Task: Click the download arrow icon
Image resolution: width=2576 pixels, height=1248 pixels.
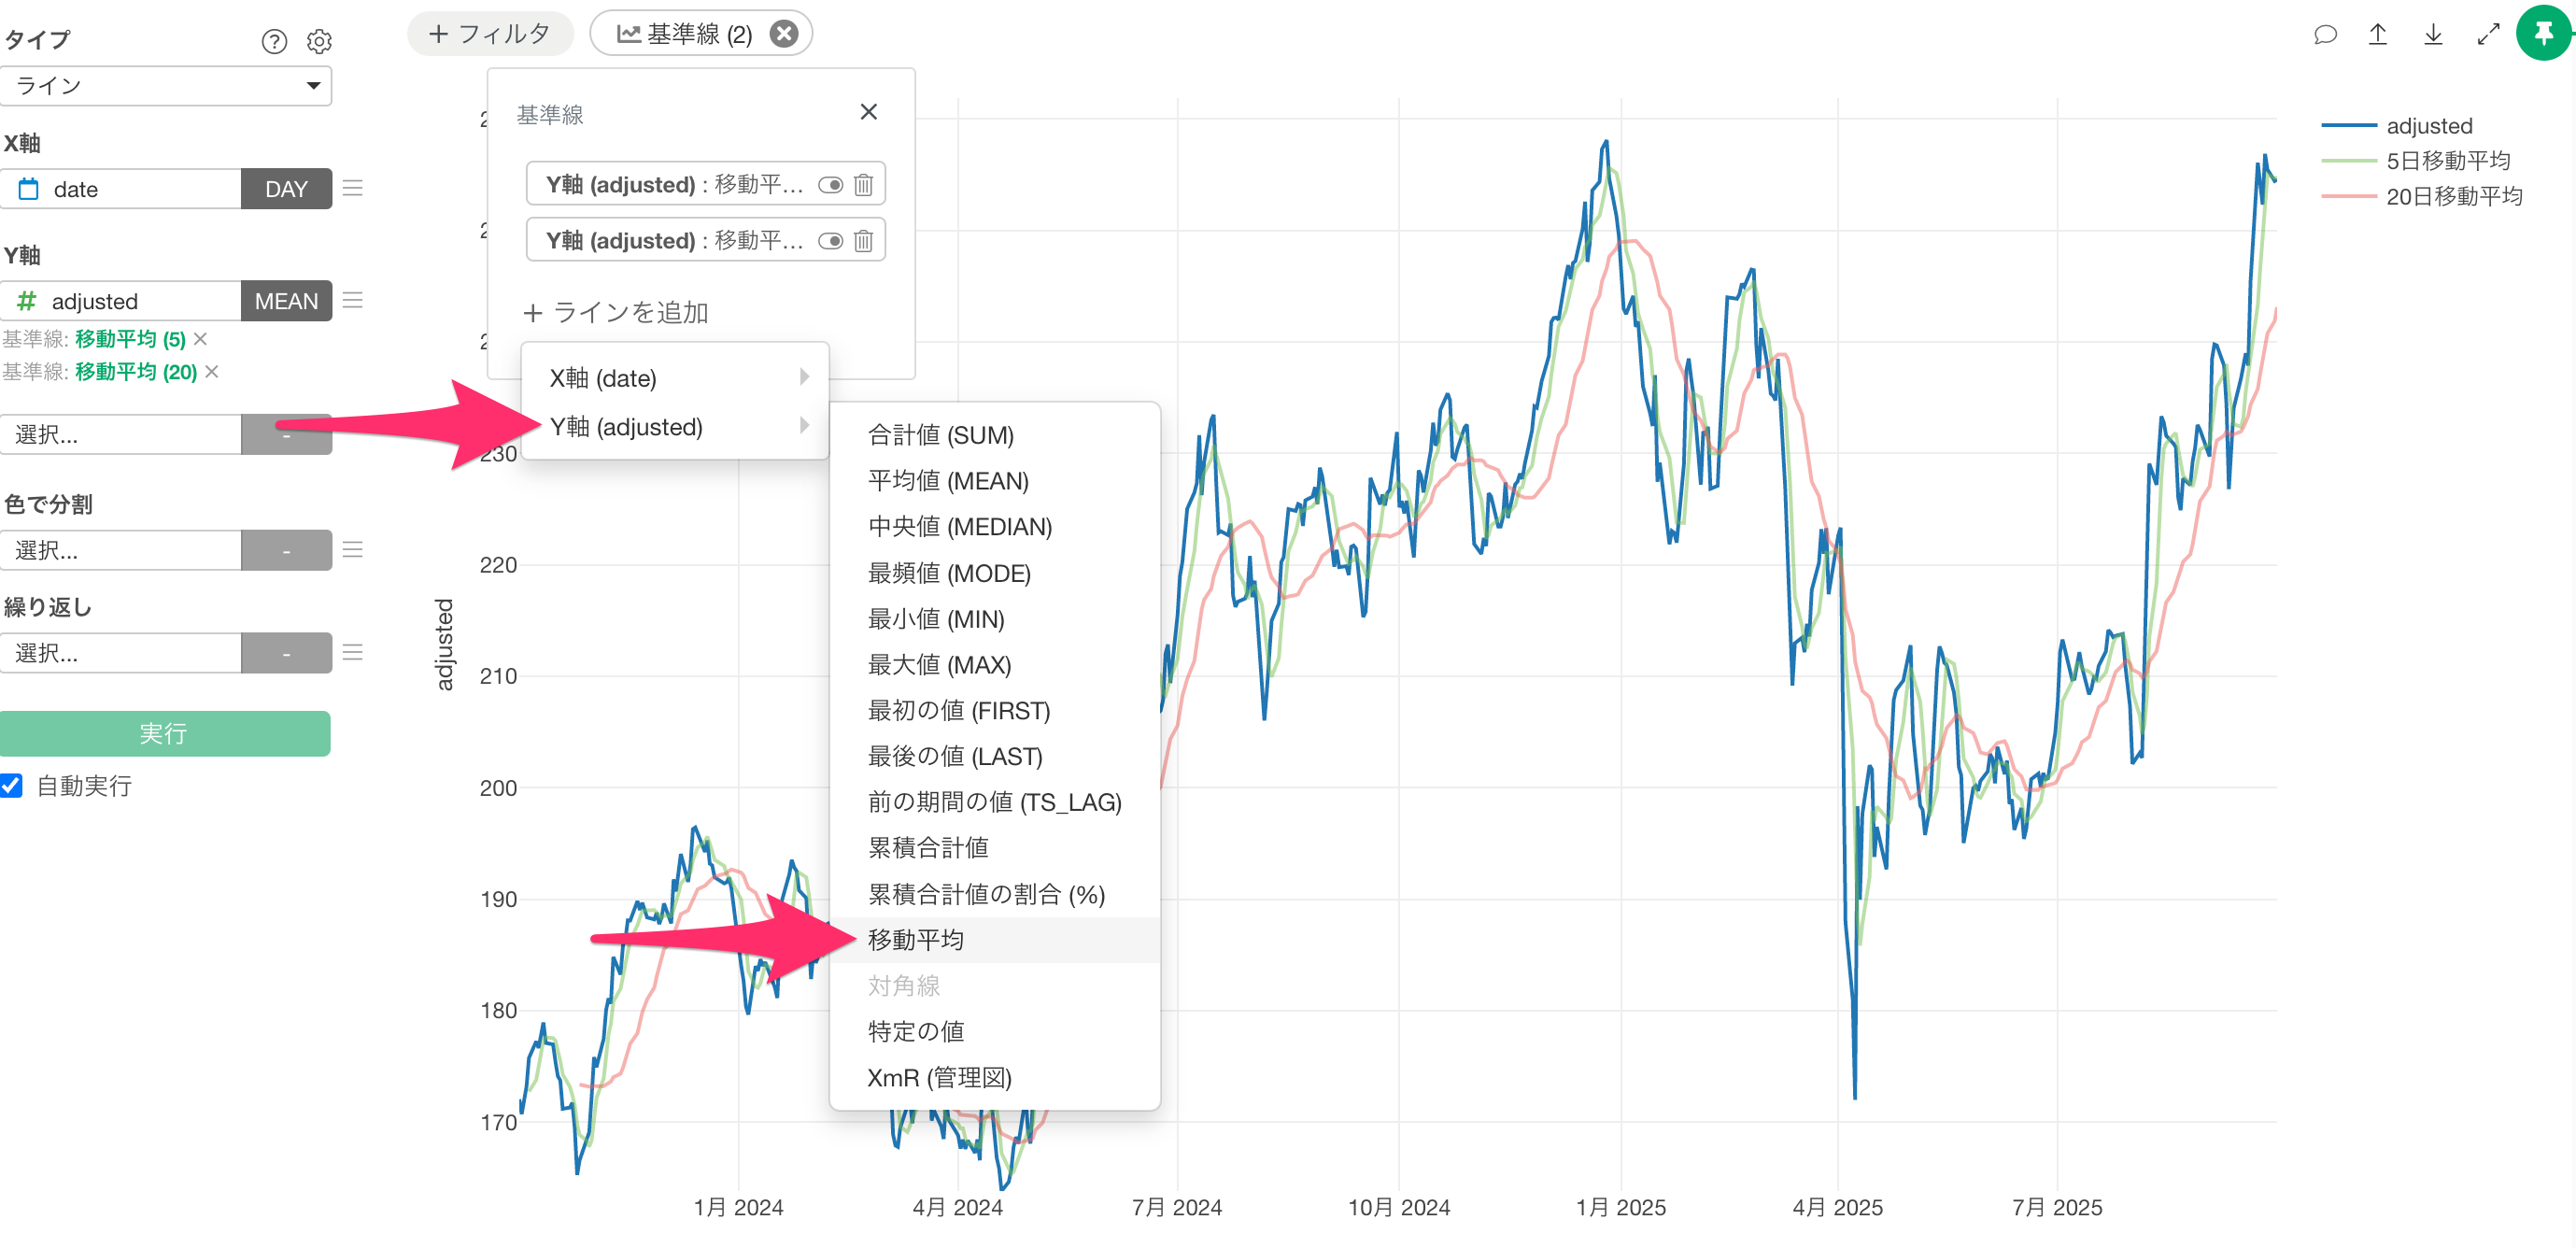Action: tap(2433, 35)
